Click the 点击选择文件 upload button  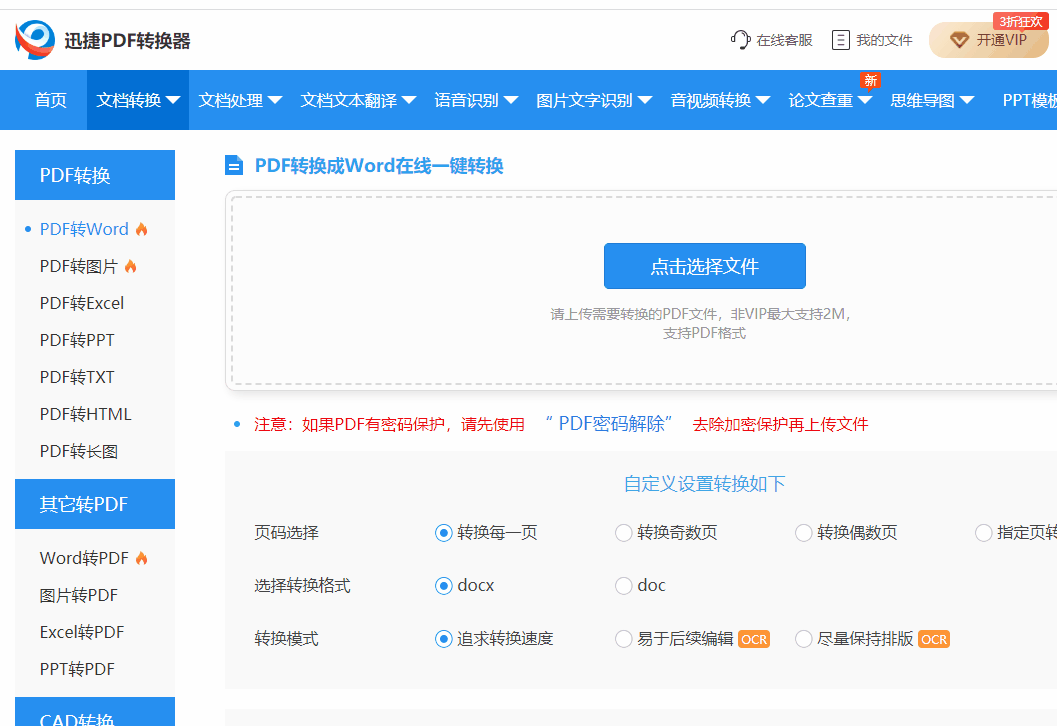704,266
